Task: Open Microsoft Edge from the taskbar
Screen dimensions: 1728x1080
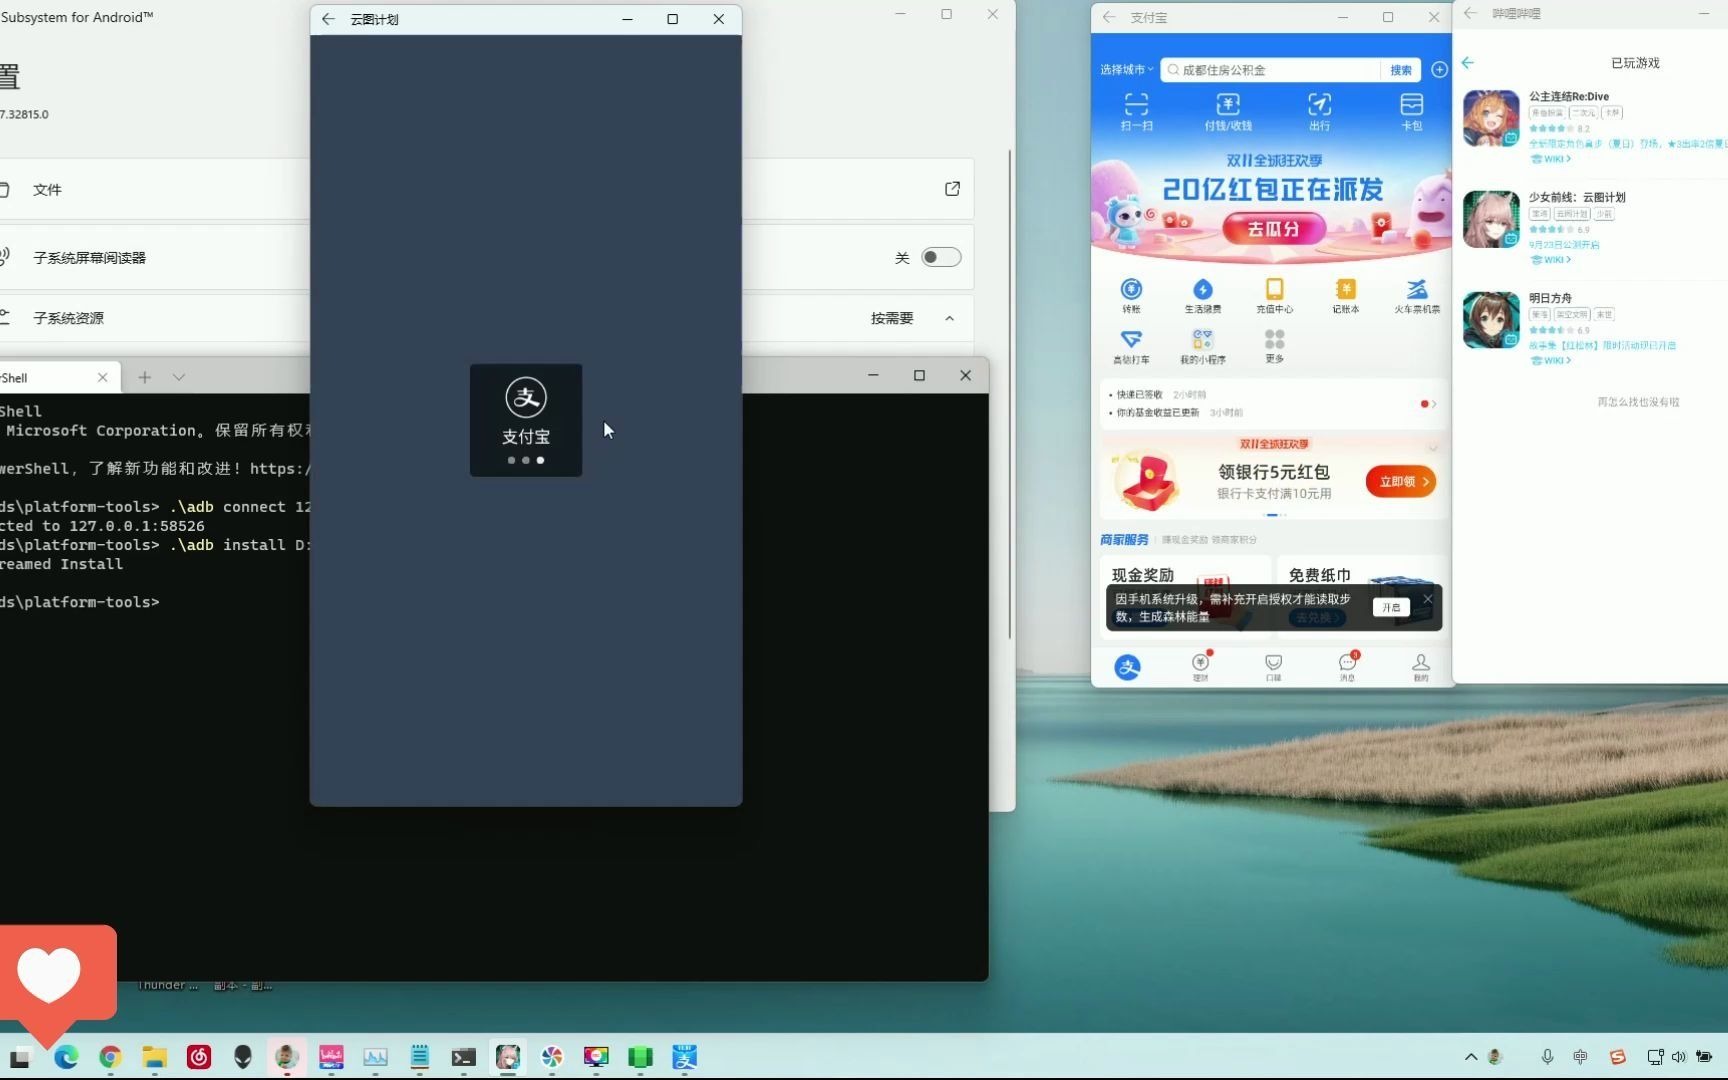Action: 66,1057
